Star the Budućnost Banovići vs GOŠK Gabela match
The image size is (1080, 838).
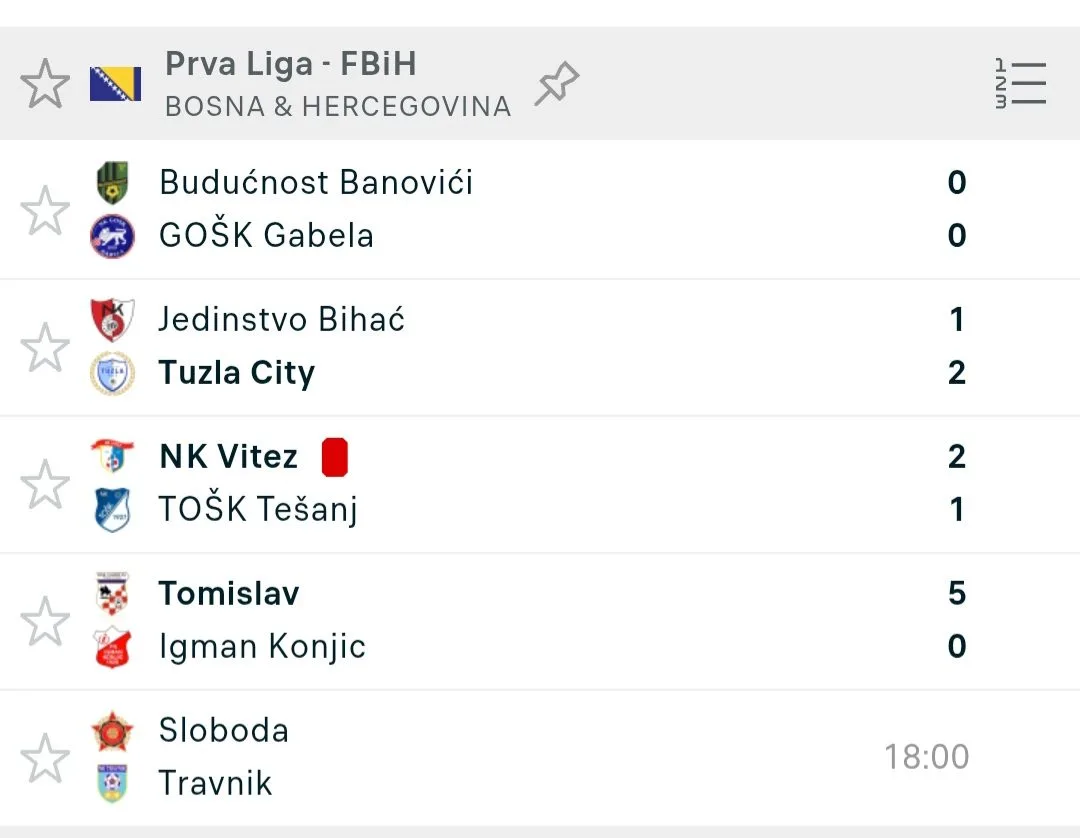(45, 210)
